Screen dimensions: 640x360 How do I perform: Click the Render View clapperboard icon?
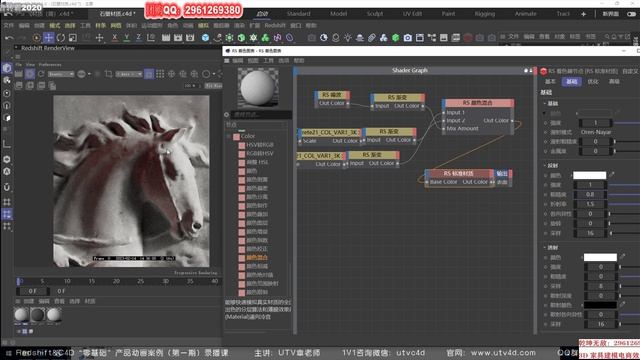166,38
